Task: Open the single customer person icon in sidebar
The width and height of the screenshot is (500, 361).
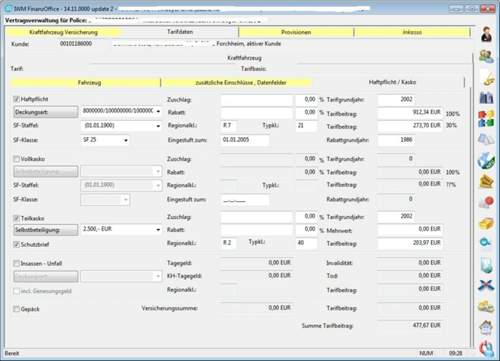Action: click(x=486, y=34)
